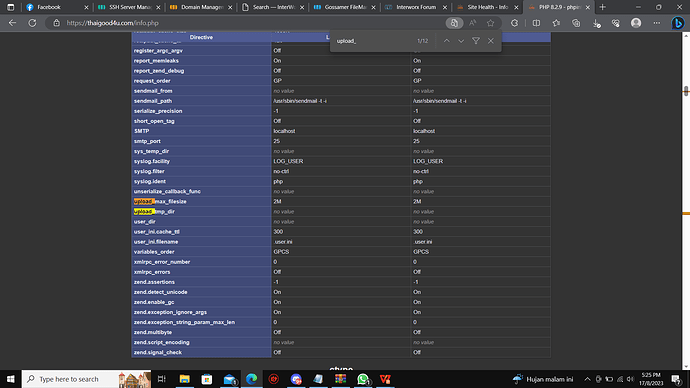View site information lock icon
Viewport: 690px width, 388px height.
coord(56,23)
